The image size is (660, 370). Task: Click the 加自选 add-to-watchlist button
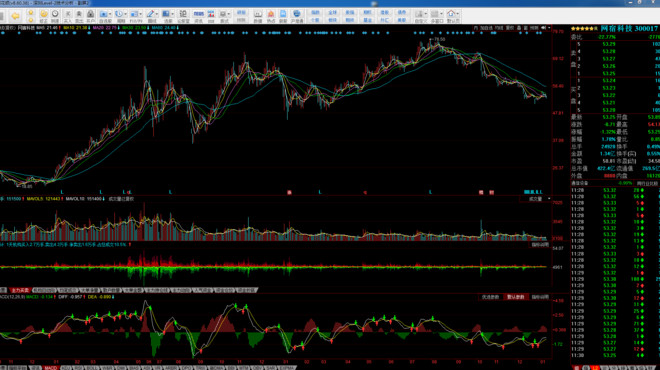click(487, 28)
